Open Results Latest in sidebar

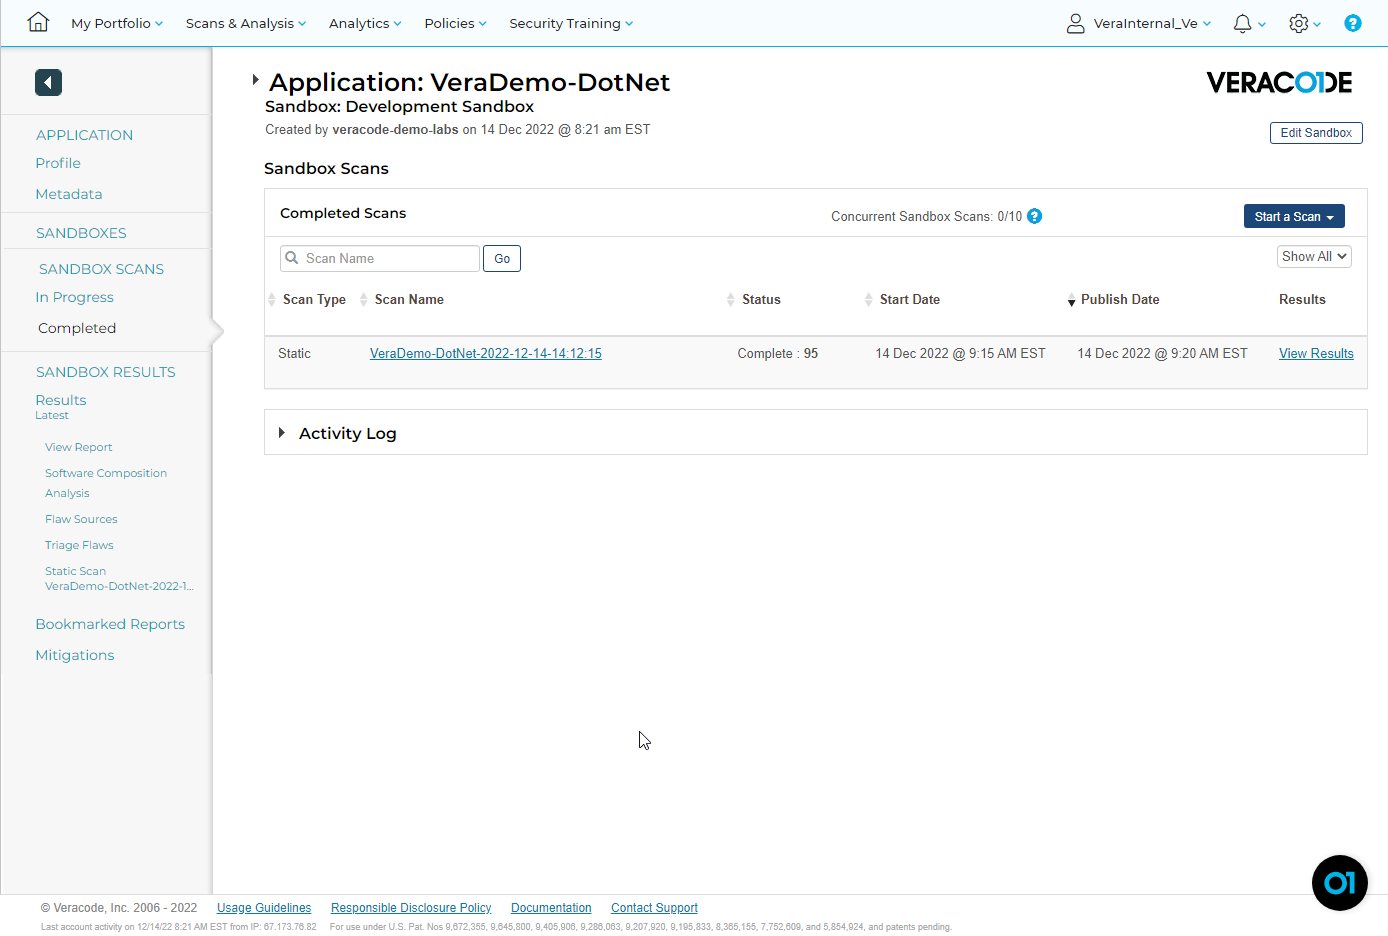point(61,406)
